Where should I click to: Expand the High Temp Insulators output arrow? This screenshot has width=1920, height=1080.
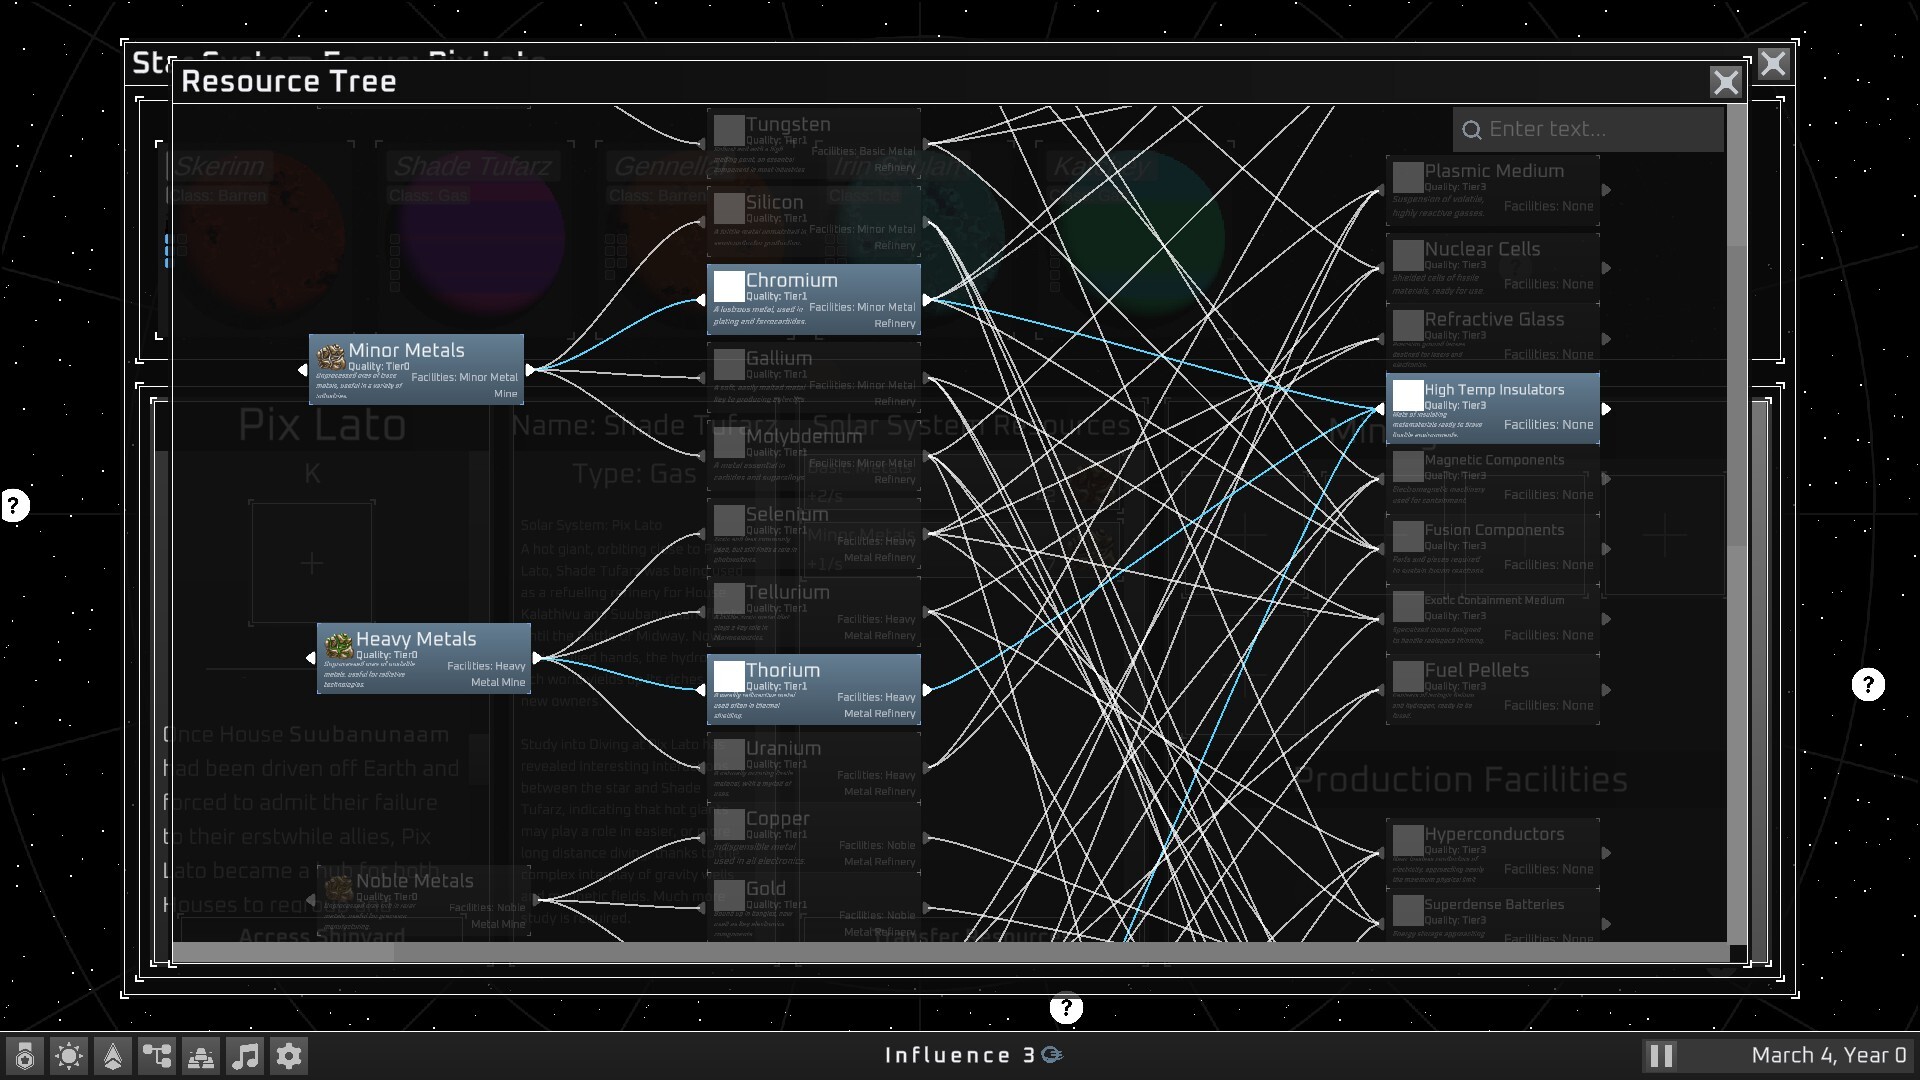click(1607, 408)
